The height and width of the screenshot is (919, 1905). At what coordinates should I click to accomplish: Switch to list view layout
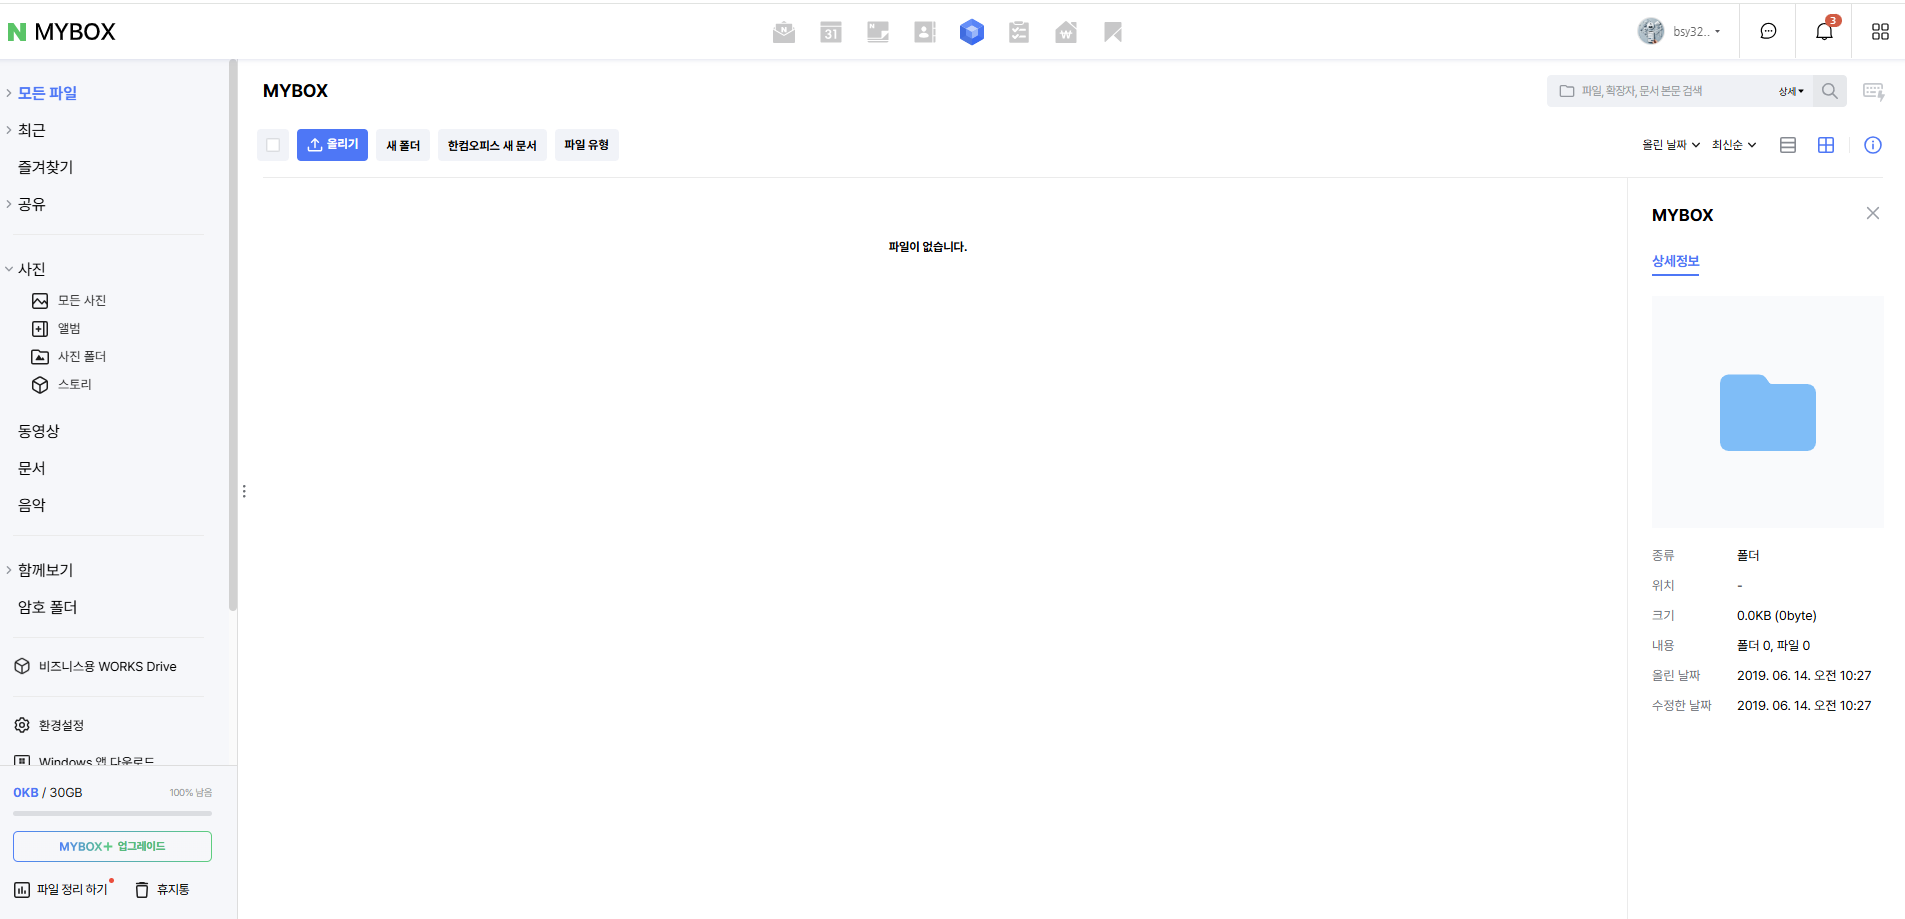1788,145
